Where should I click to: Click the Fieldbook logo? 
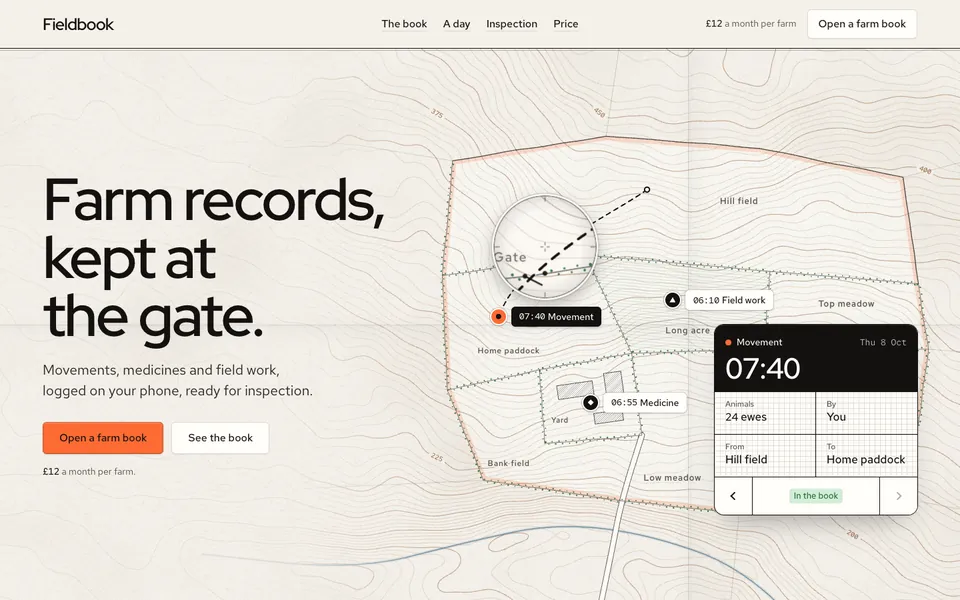pyautogui.click(x=78, y=24)
